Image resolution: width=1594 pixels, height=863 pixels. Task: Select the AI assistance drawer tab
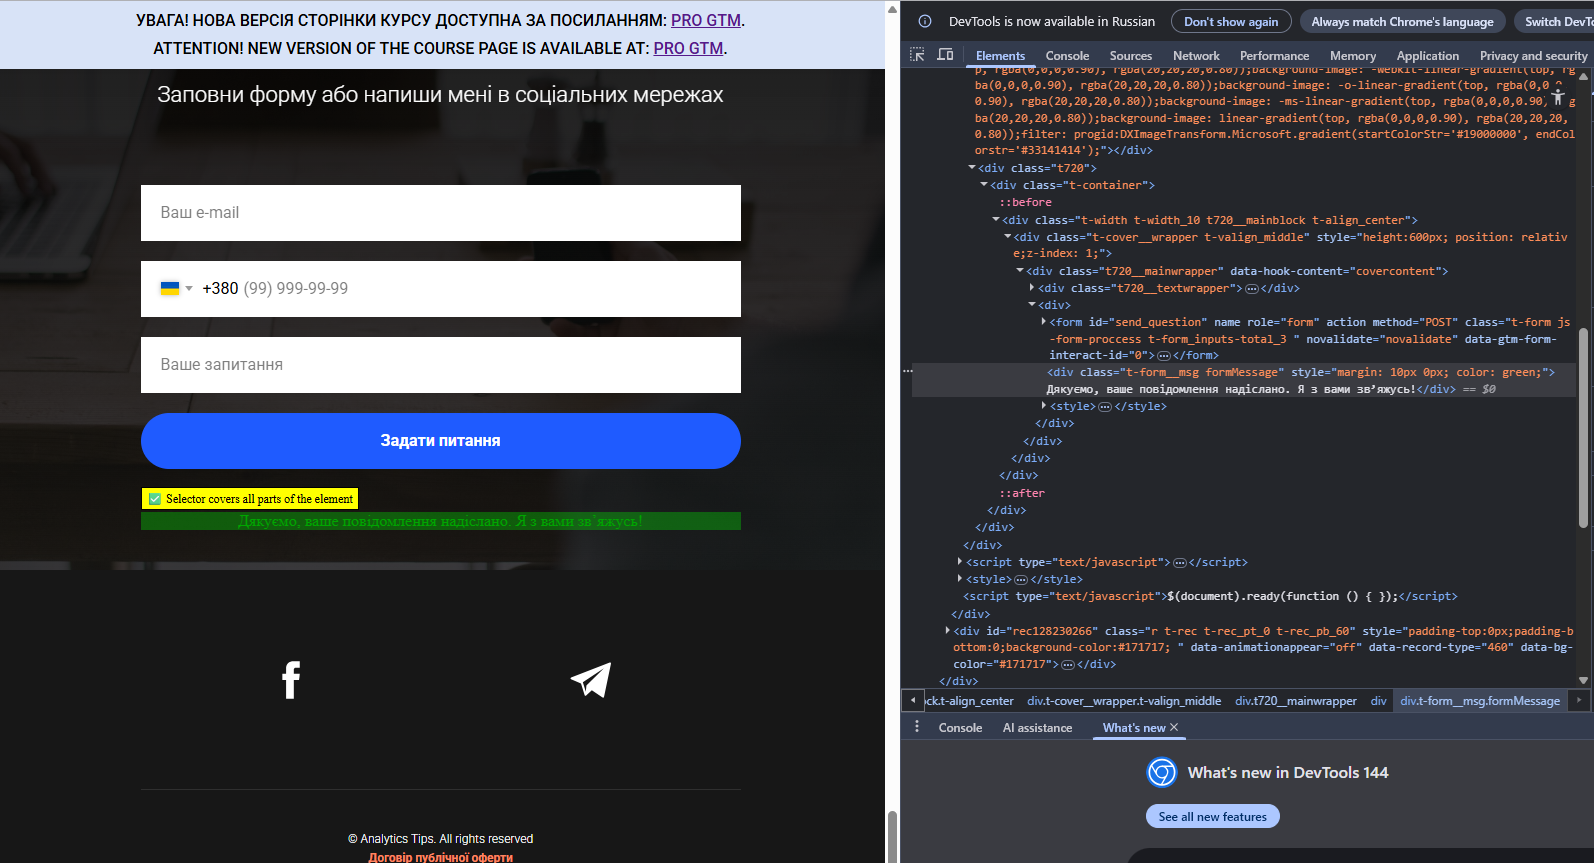point(1037,728)
